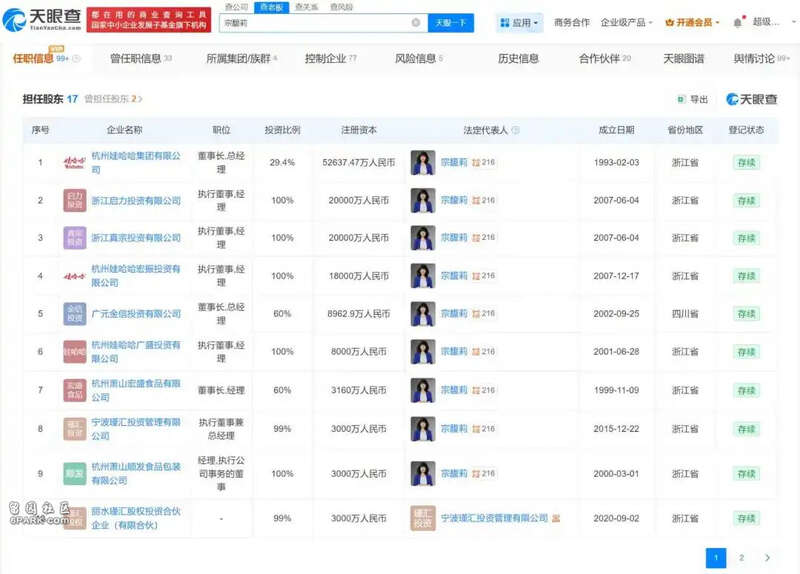Expand 曾担任股东 section arrow

click(x=140, y=99)
